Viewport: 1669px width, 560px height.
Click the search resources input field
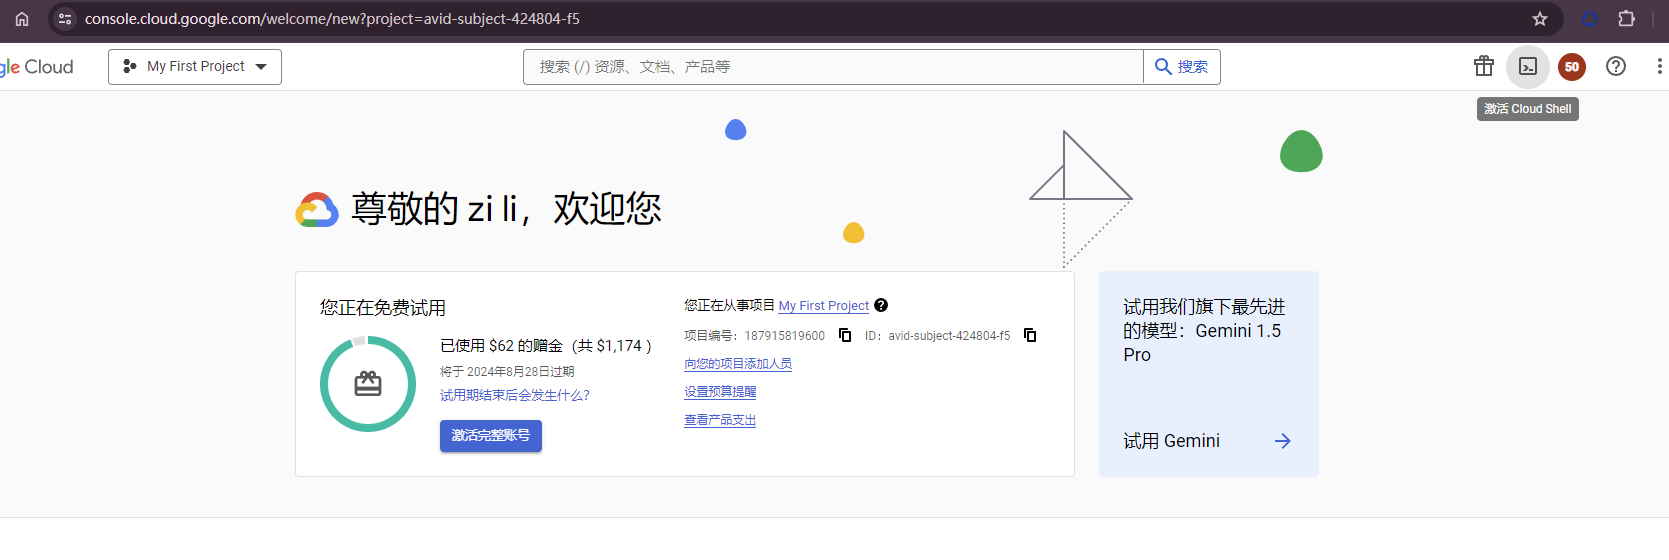833,67
